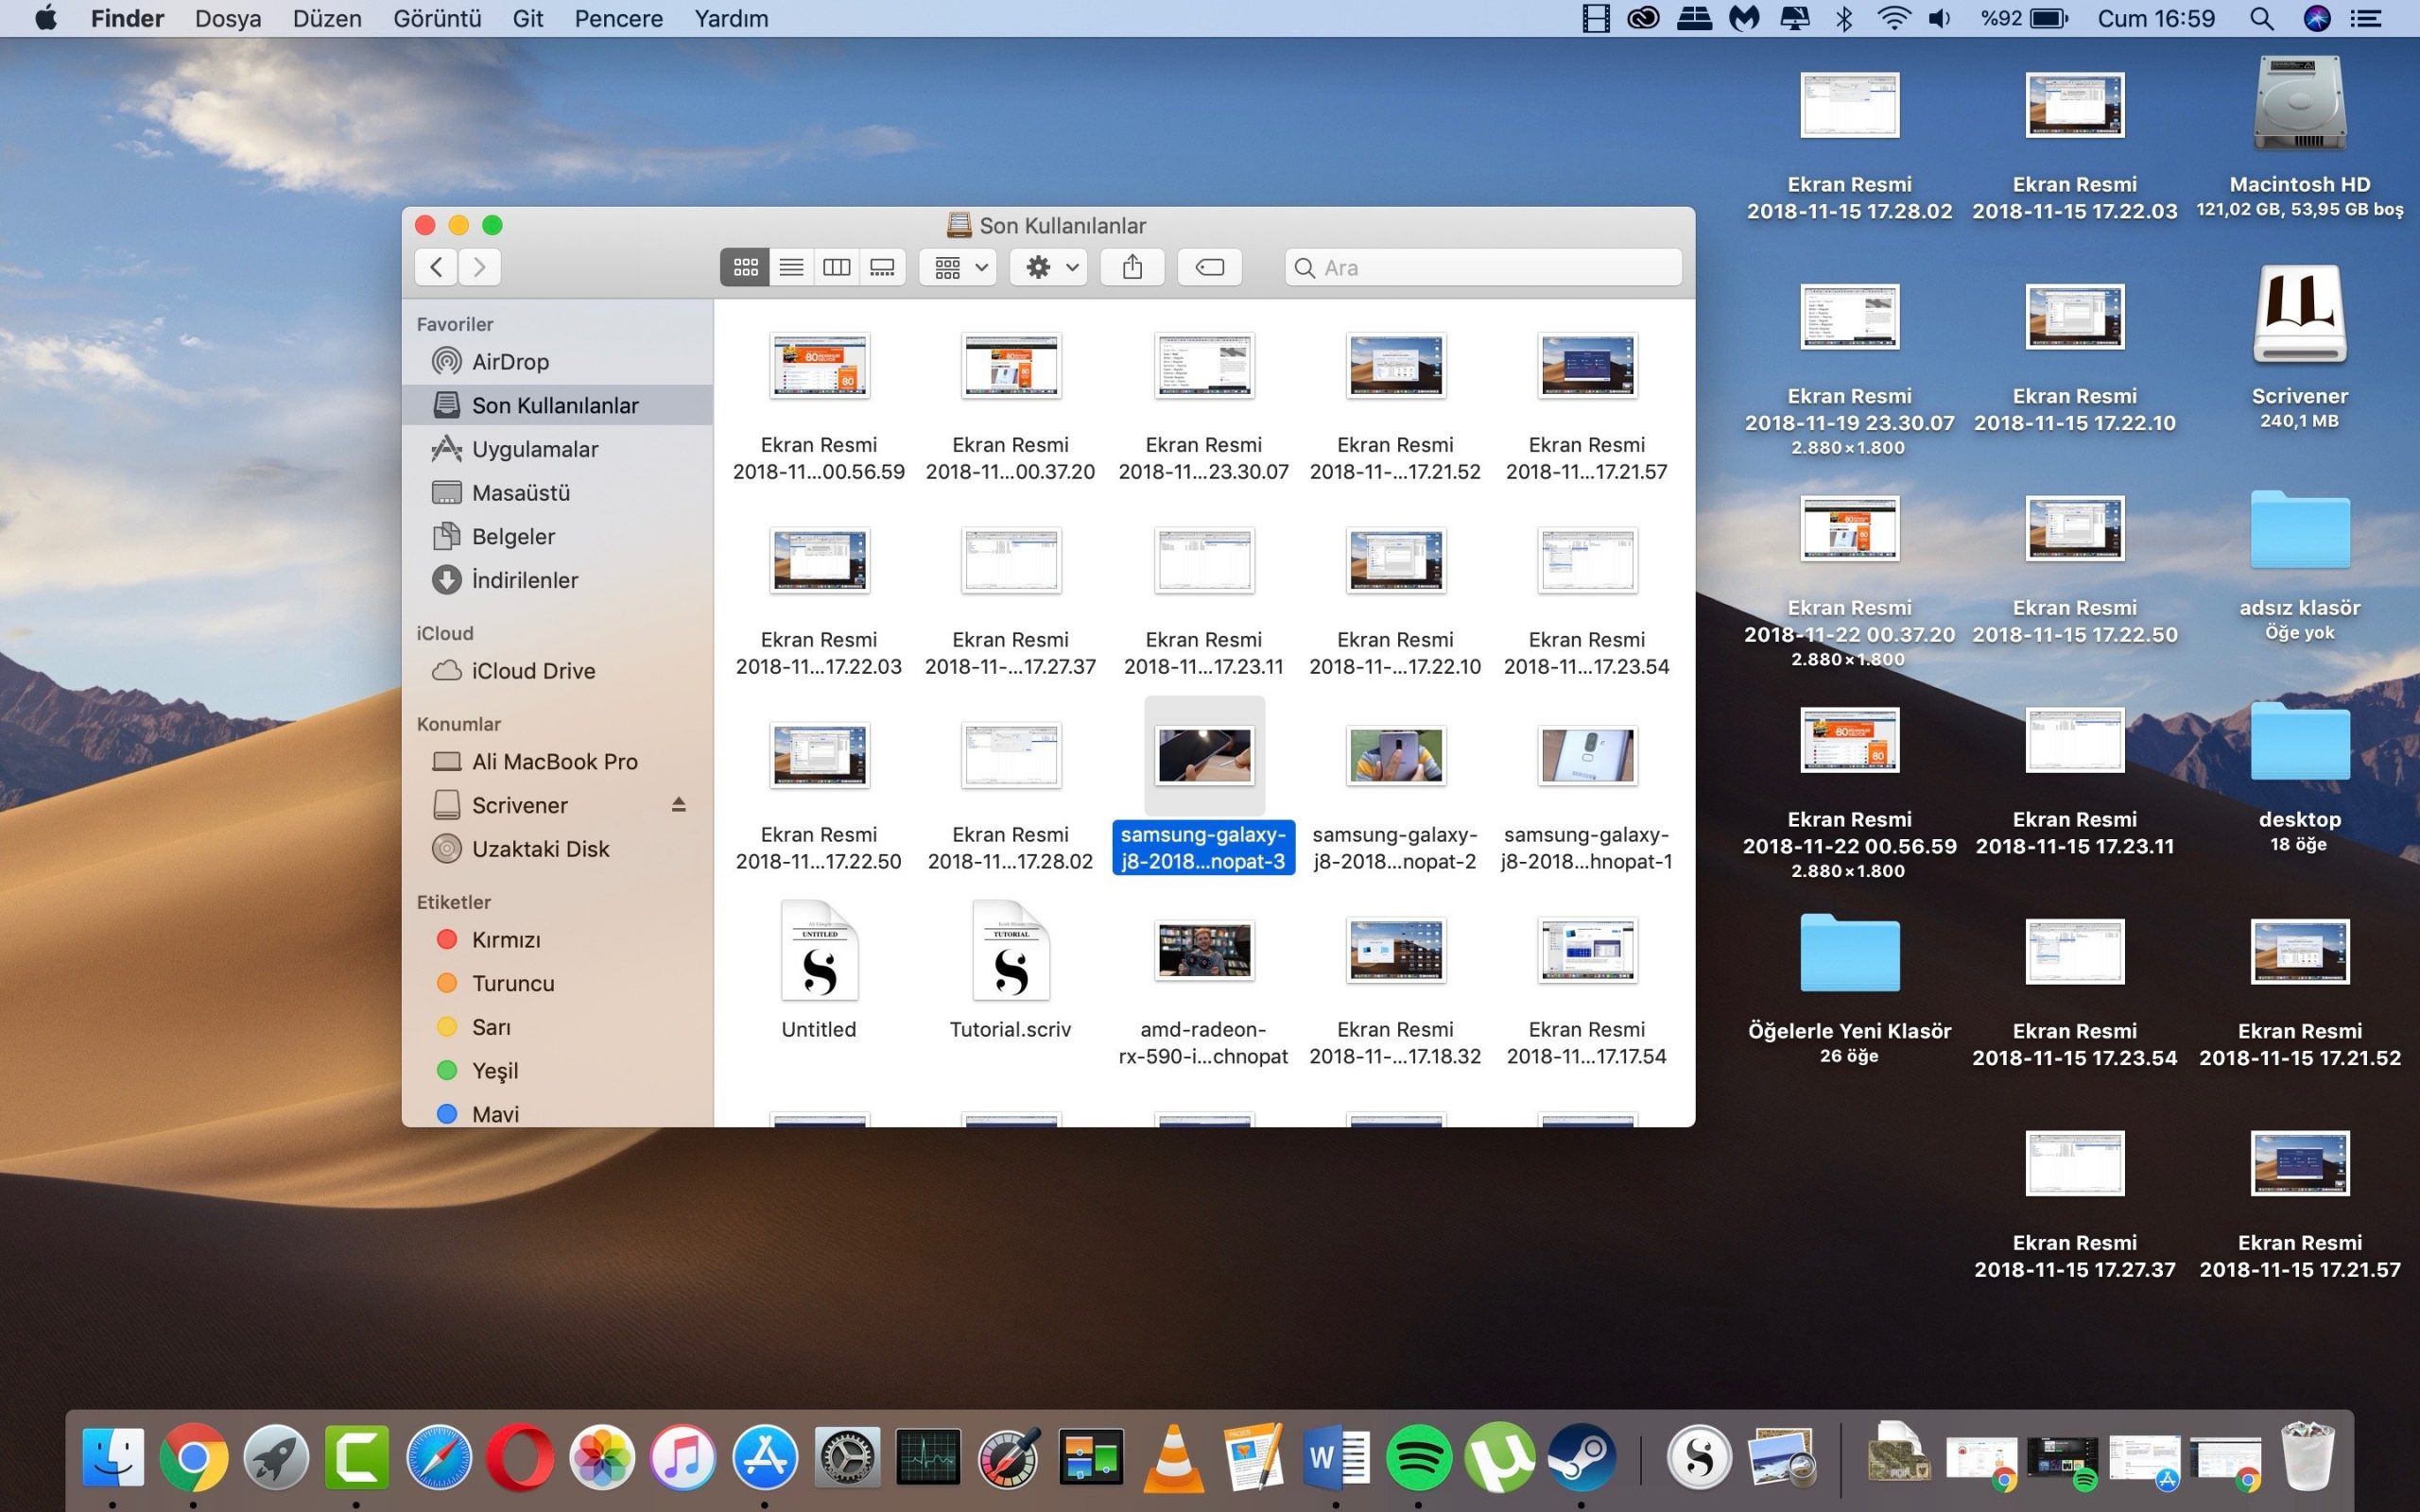Select İndirilenler in the sidebar
This screenshot has width=2420, height=1512.
pyautogui.click(x=524, y=580)
